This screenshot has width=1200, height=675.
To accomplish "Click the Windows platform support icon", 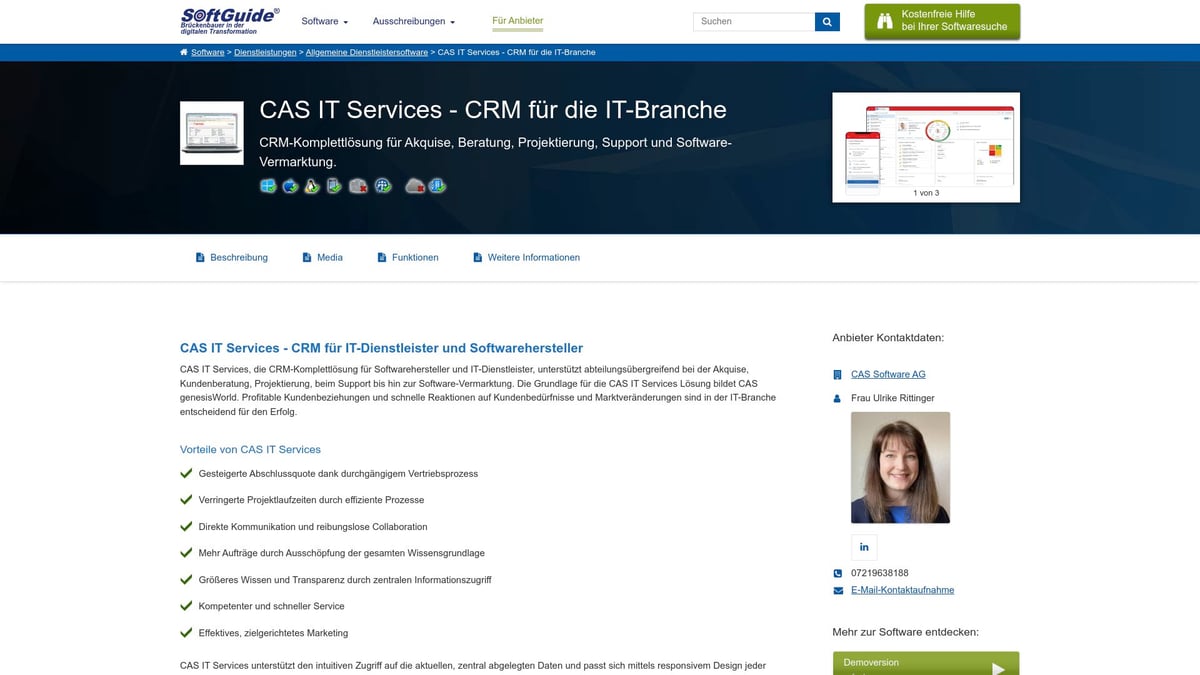I will (268, 186).
